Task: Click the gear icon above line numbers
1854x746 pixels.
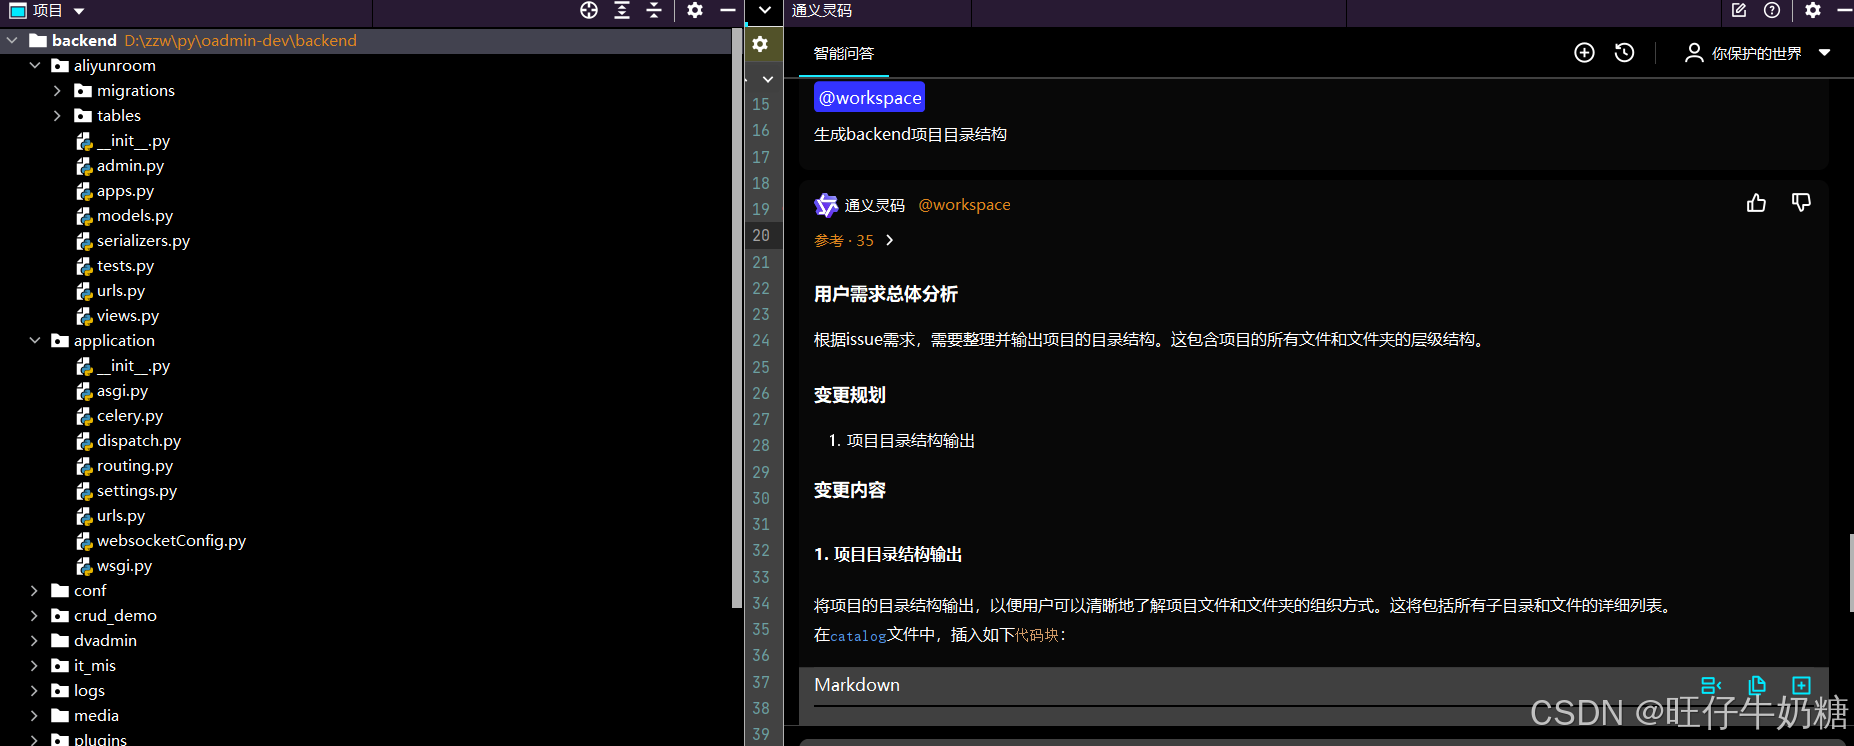Action: pos(760,44)
